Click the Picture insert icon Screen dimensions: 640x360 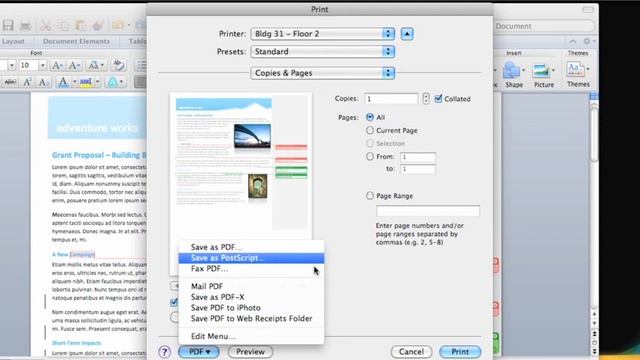click(x=541, y=71)
